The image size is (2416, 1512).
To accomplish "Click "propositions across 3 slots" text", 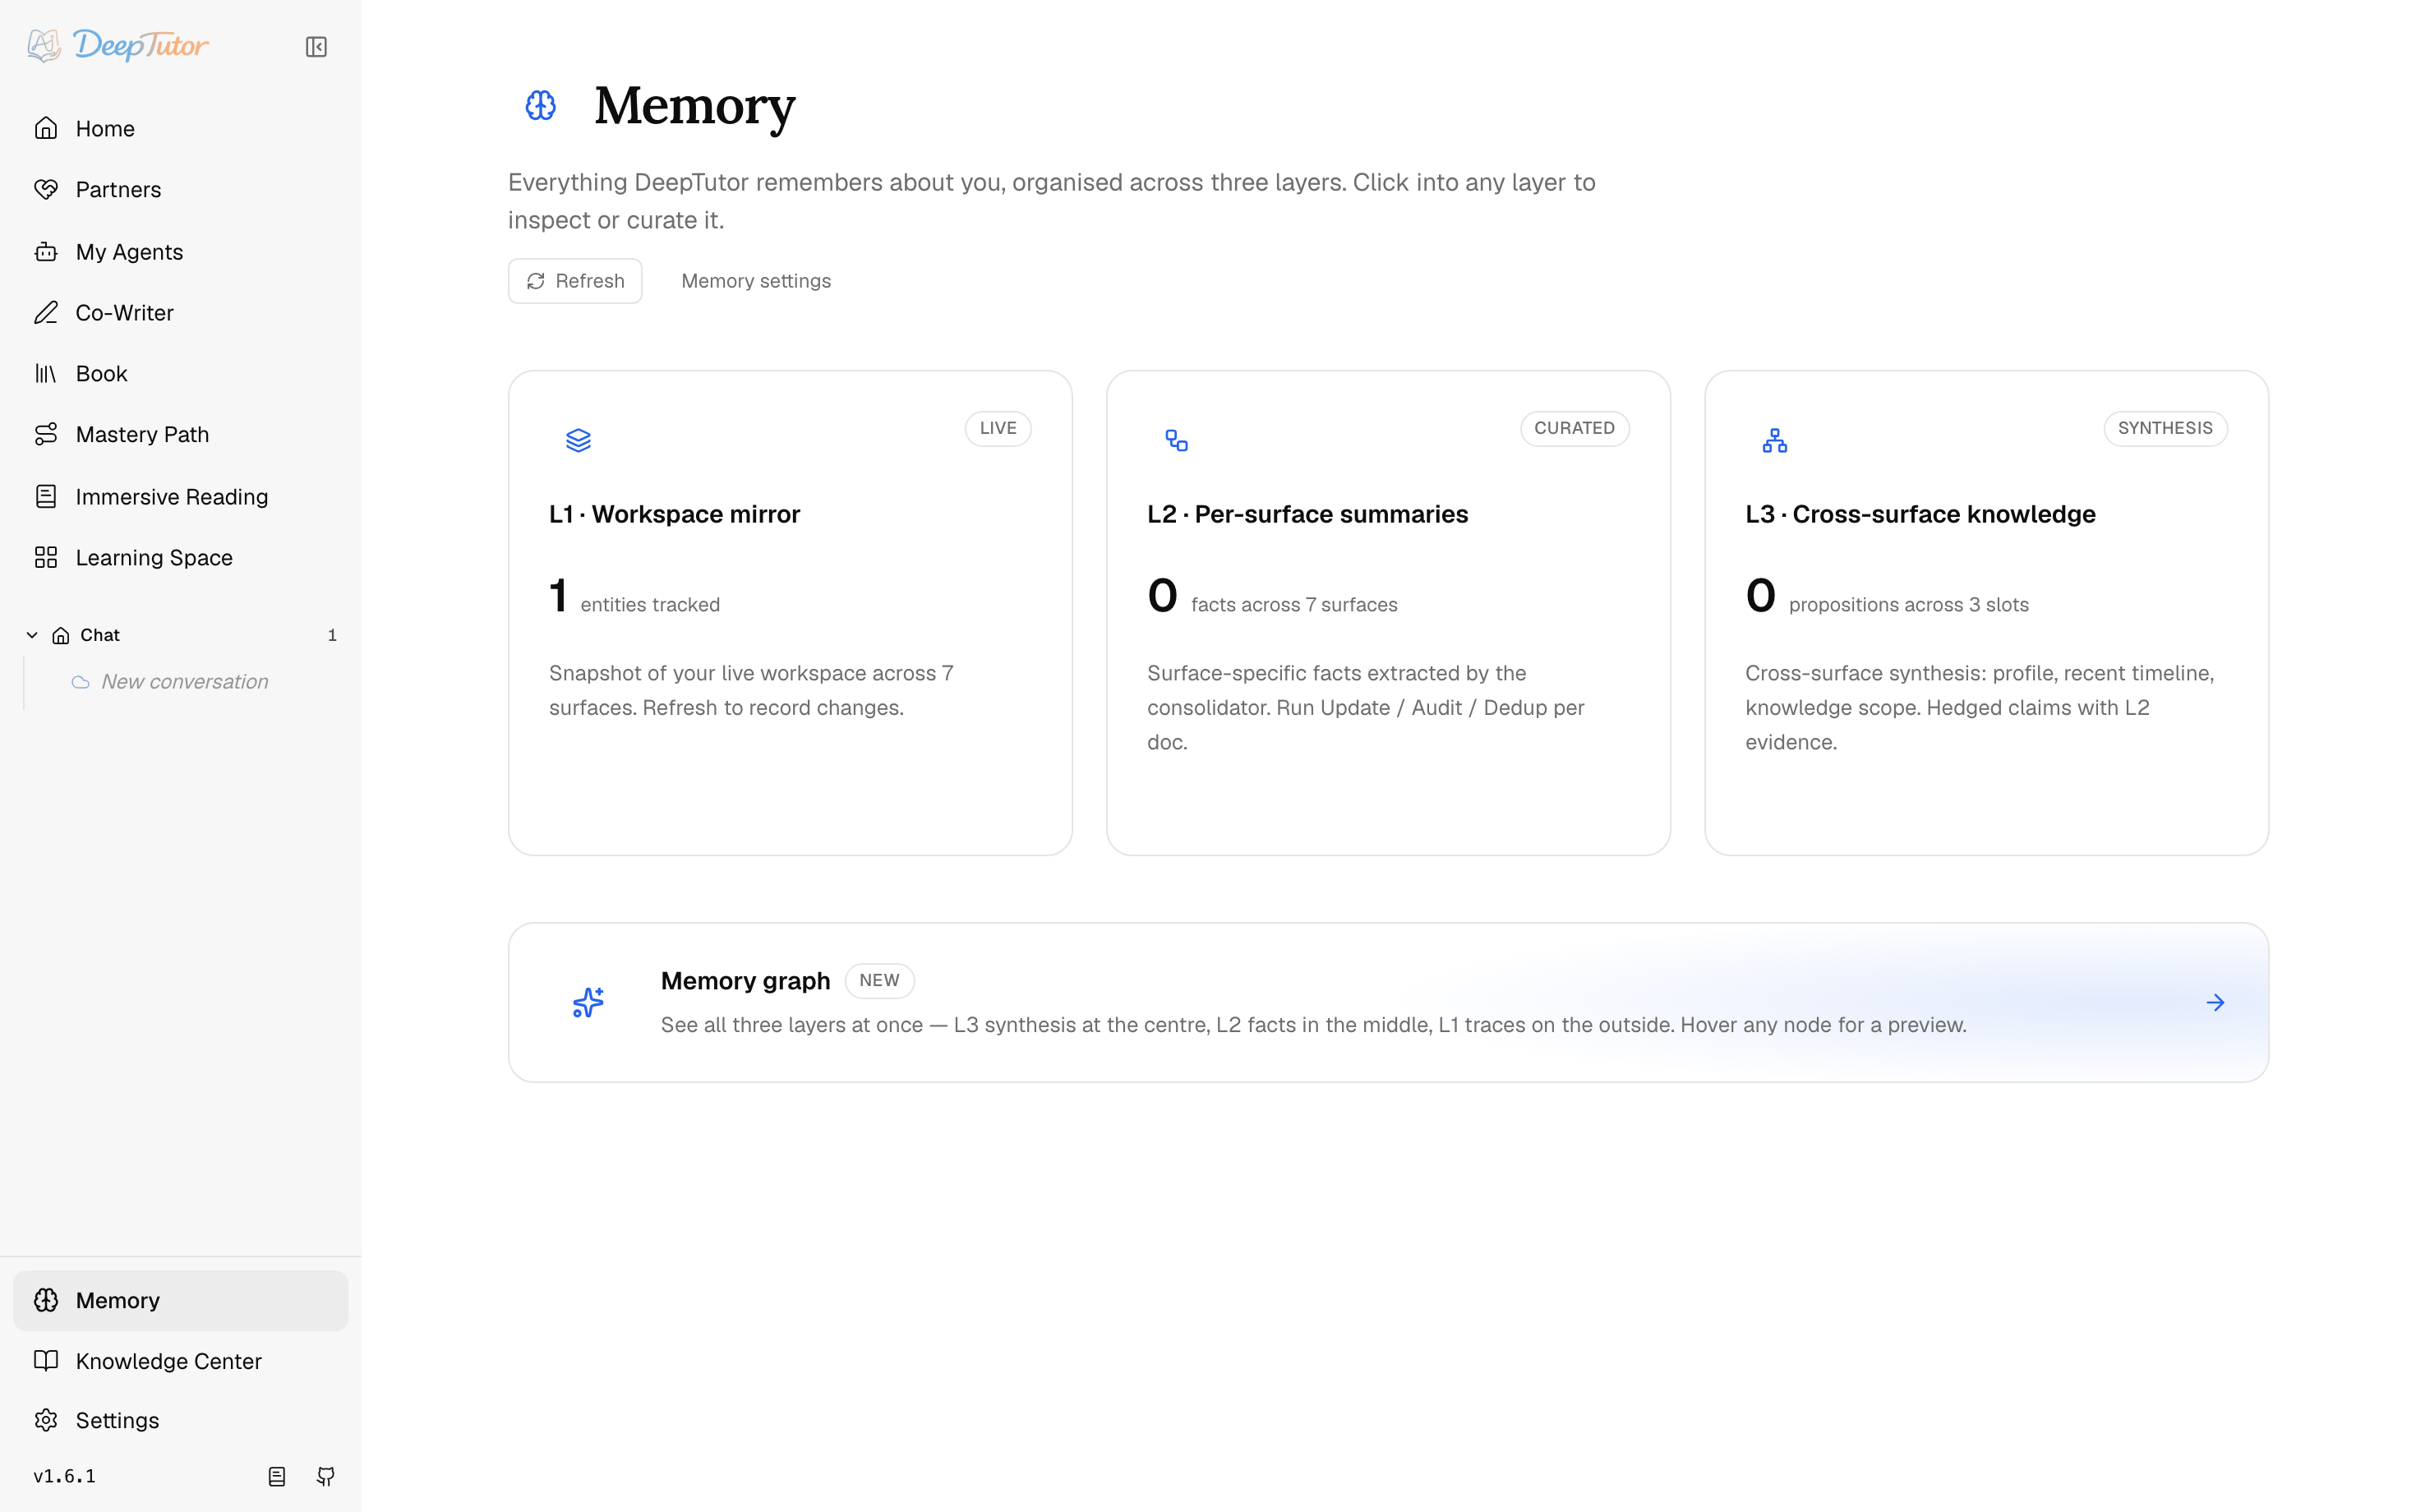I will click(x=1909, y=605).
